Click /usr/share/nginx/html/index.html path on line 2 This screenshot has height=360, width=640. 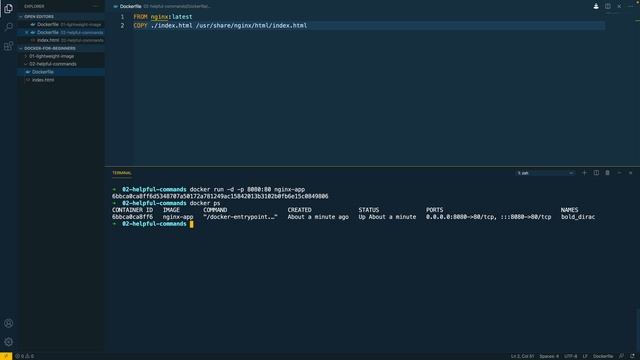251,25
